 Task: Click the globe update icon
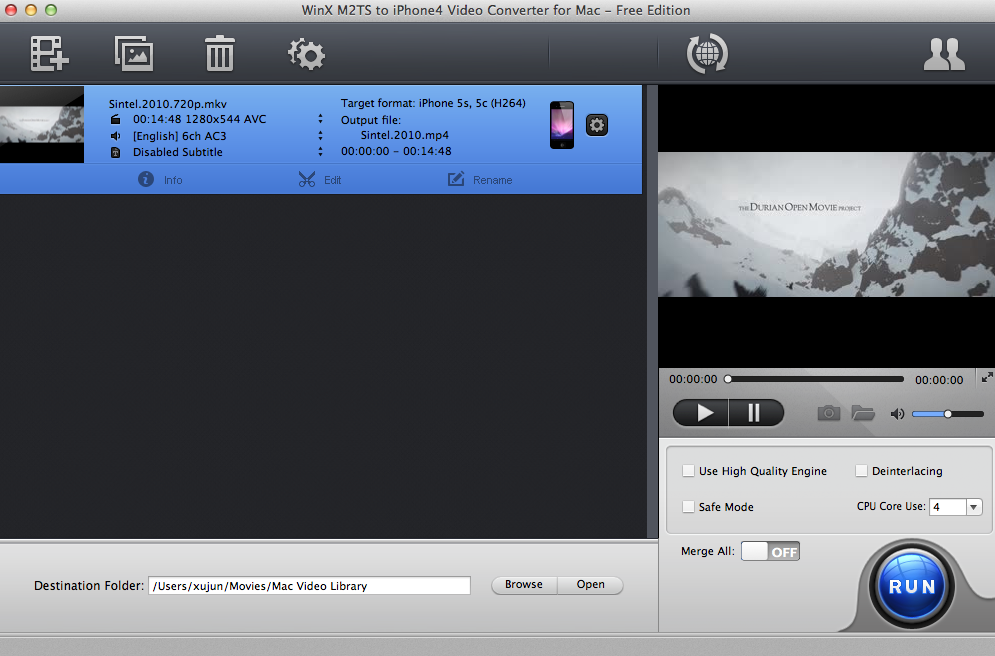707,53
